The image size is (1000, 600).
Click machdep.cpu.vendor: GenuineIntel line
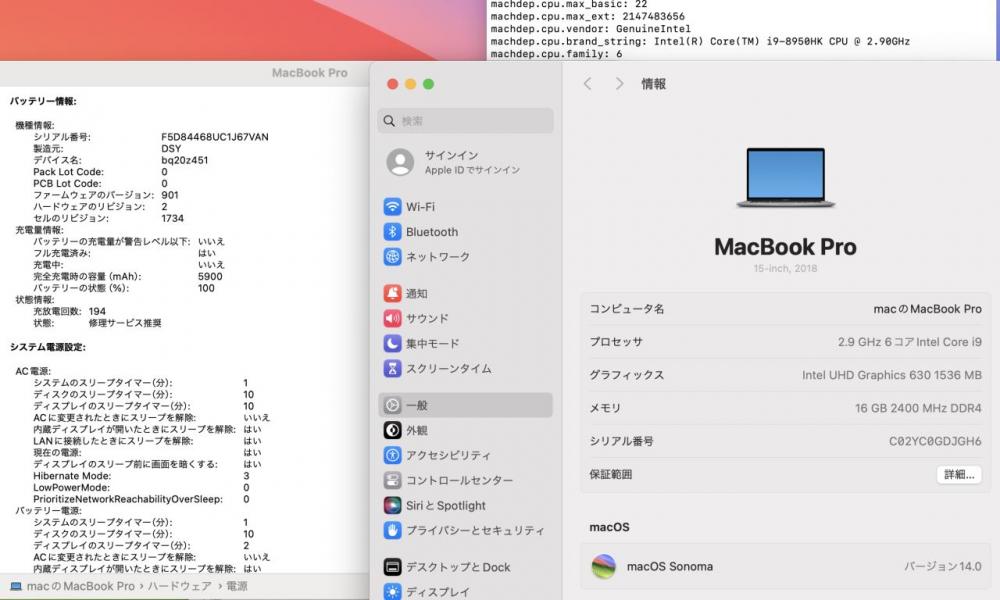pyautogui.click(x=590, y=29)
